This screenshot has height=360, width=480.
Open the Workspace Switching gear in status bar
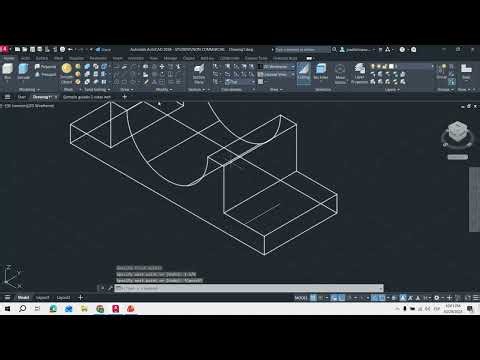click(437, 297)
